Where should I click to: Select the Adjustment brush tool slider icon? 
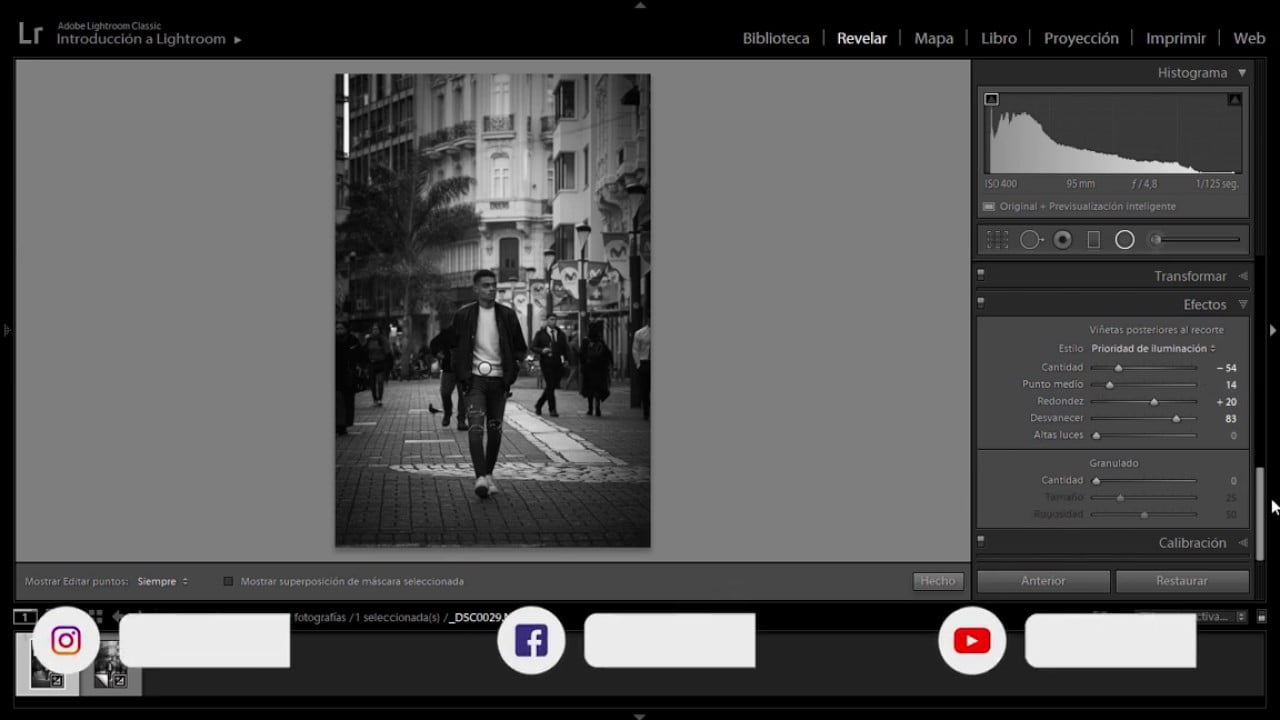pyautogui.click(x=1195, y=240)
